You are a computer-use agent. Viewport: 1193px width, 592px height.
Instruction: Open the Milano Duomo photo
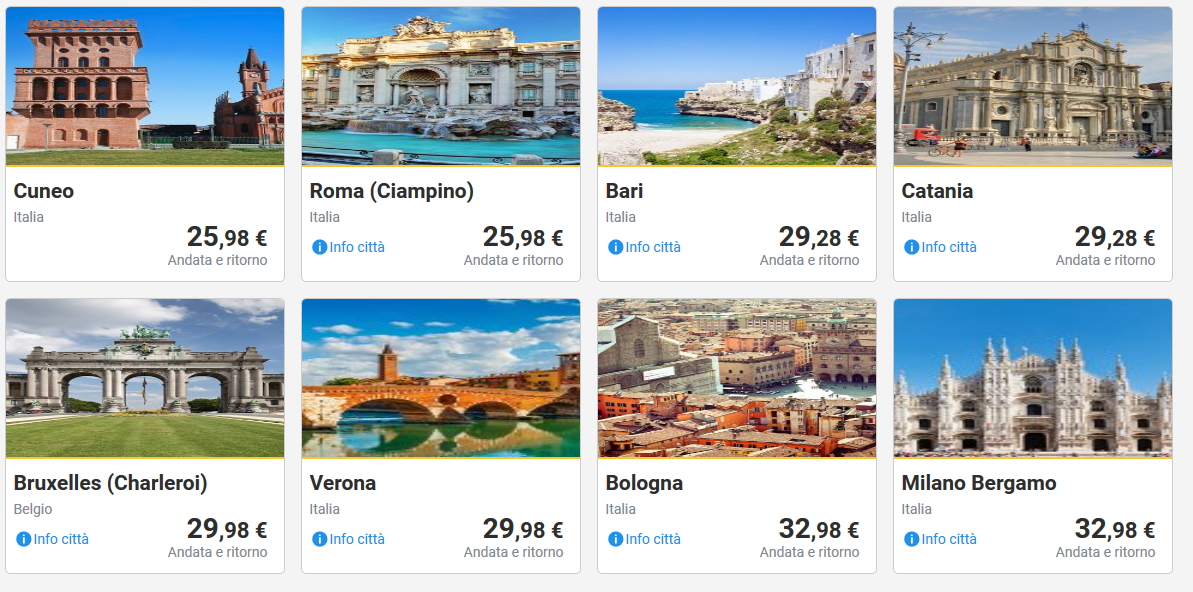[1033, 378]
